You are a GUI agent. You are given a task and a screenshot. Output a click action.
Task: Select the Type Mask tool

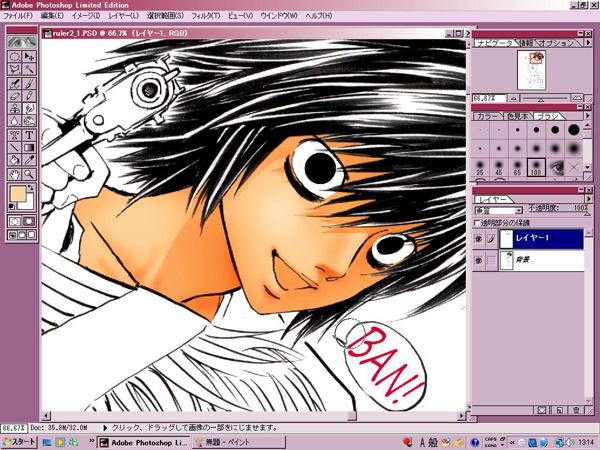pos(15,135)
